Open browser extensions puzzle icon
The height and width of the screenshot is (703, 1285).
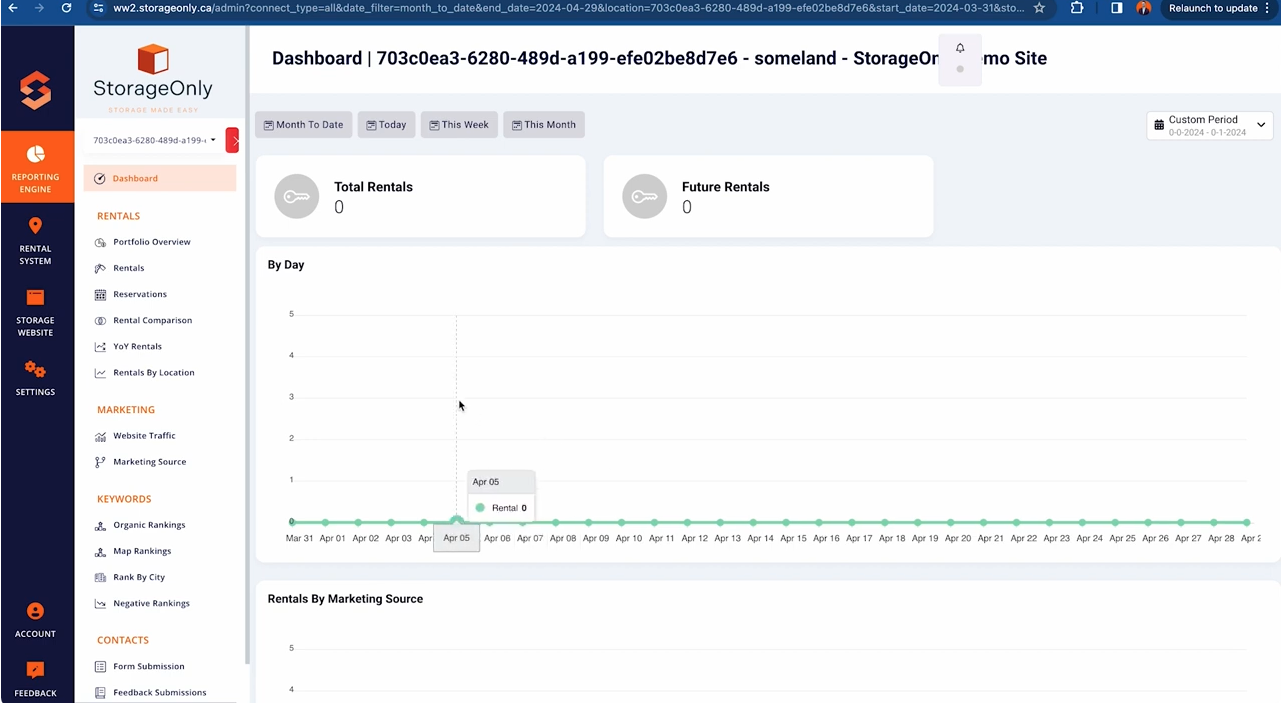coord(1077,8)
